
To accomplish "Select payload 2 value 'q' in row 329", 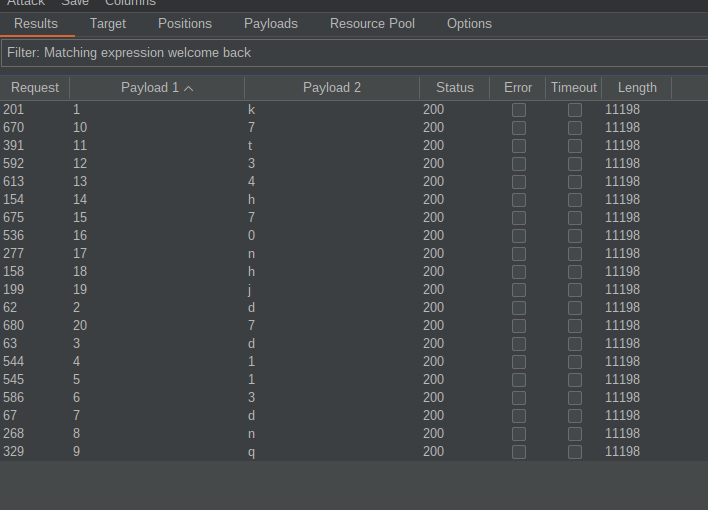I will 252,452.
